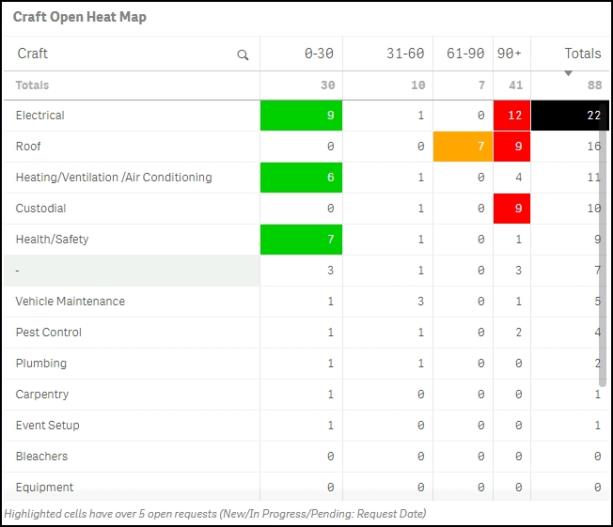
Task: Select the 90+ column header
Action: pyautogui.click(x=509, y=53)
